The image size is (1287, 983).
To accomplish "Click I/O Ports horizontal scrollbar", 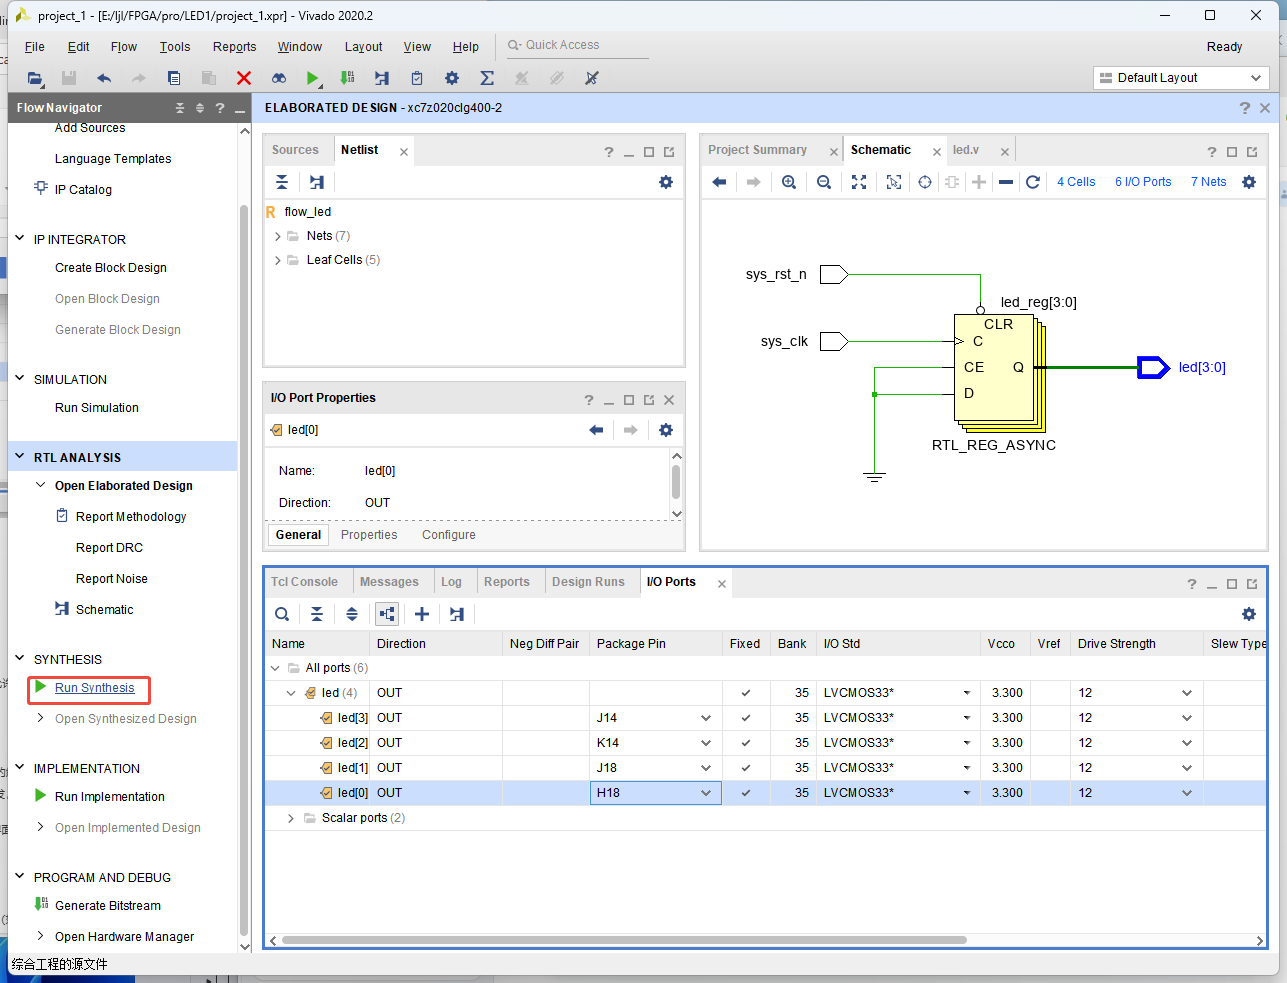I will [x=624, y=940].
